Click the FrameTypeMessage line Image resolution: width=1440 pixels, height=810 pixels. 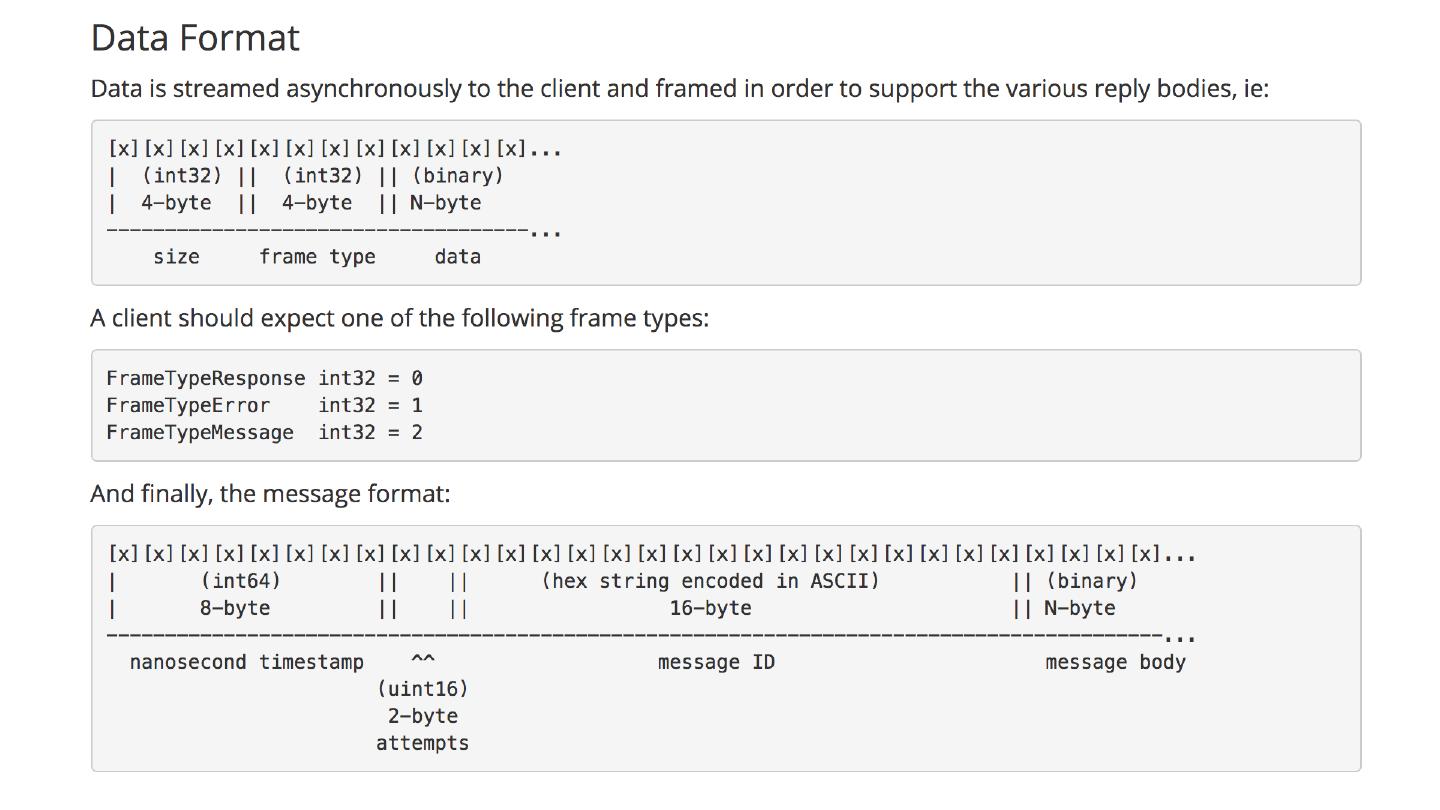pyautogui.click(x=264, y=432)
